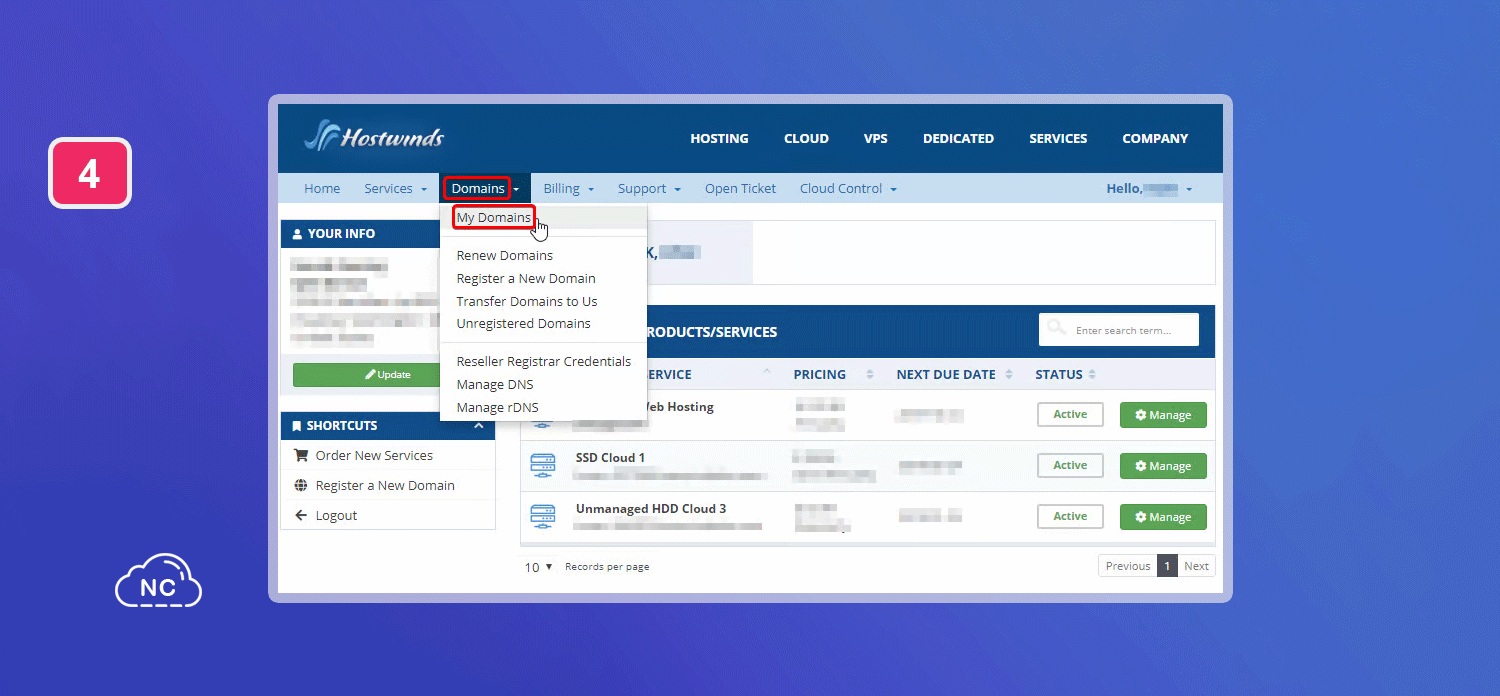This screenshot has height=696, width=1500.
Task: Select Manage DNS entry
Action: (495, 384)
